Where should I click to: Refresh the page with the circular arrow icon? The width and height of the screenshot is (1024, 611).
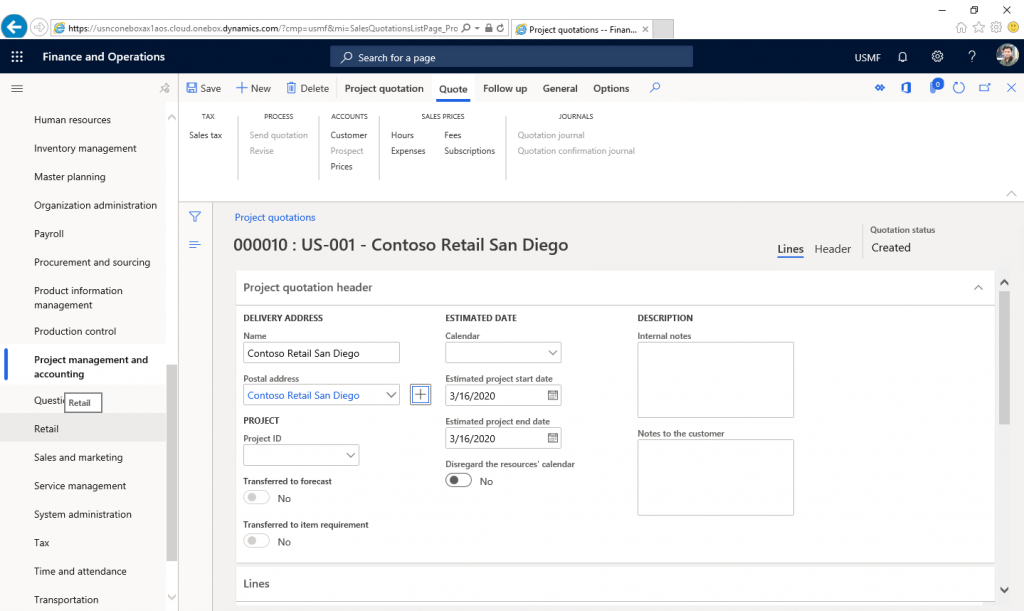pos(959,88)
